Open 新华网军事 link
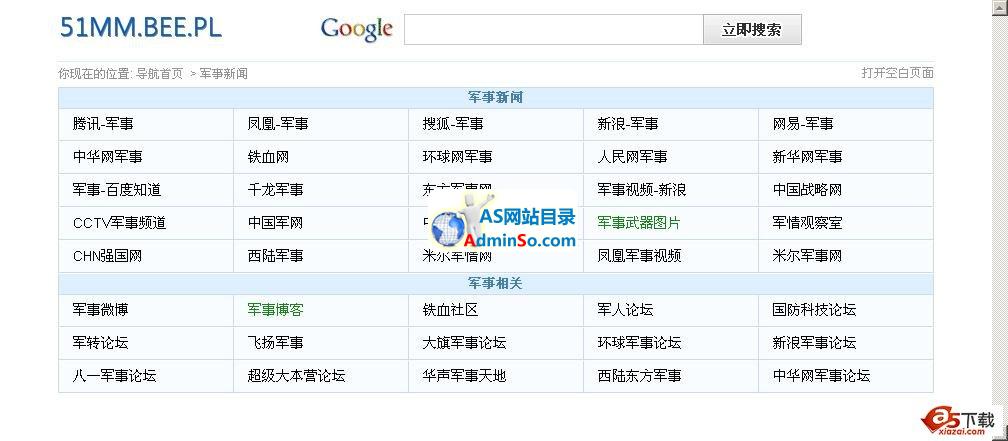 click(x=807, y=157)
